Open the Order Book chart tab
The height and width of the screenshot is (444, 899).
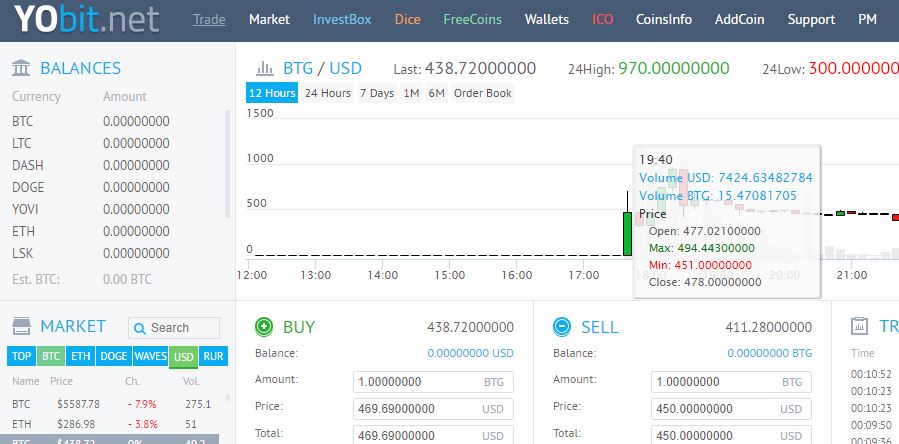[x=483, y=93]
